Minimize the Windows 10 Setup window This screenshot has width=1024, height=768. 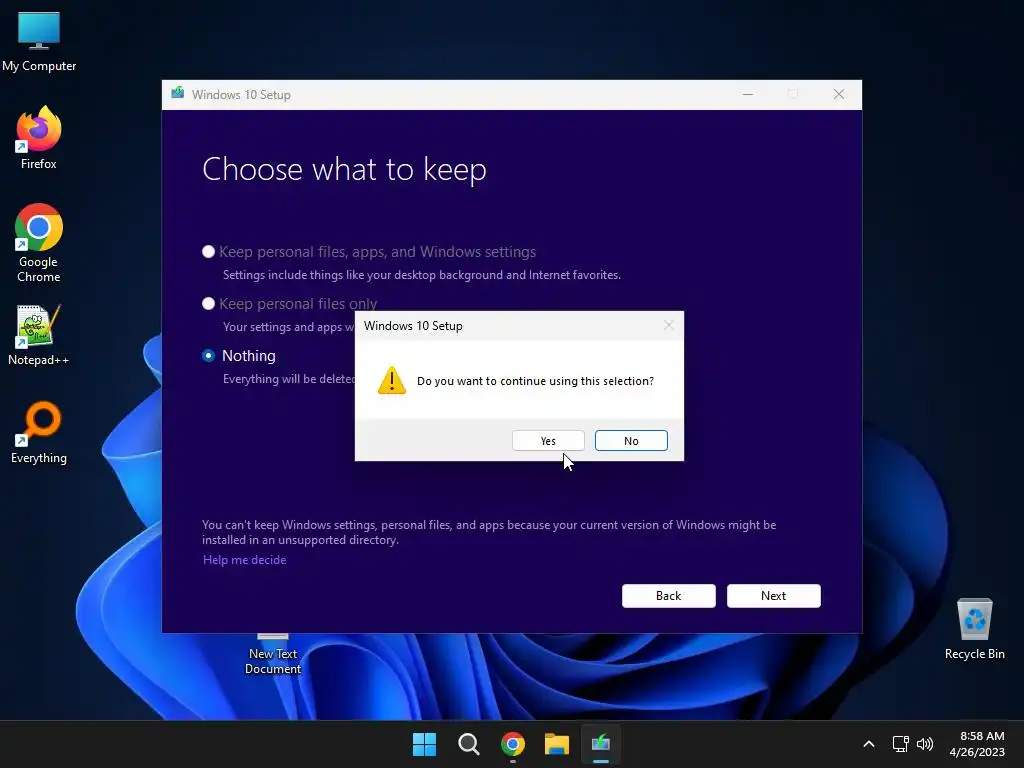tap(748, 95)
